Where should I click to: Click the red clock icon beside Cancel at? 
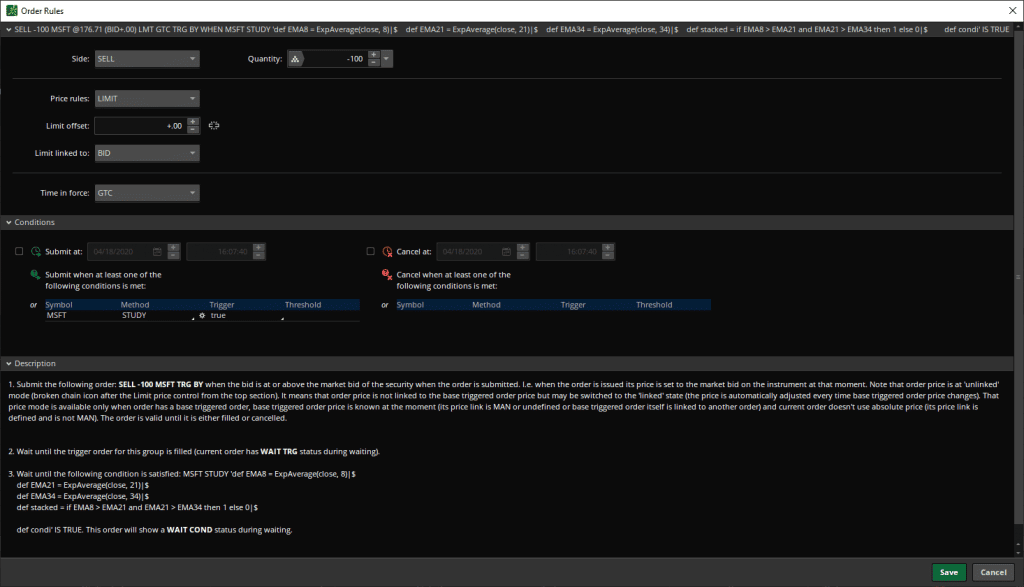tap(387, 251)
